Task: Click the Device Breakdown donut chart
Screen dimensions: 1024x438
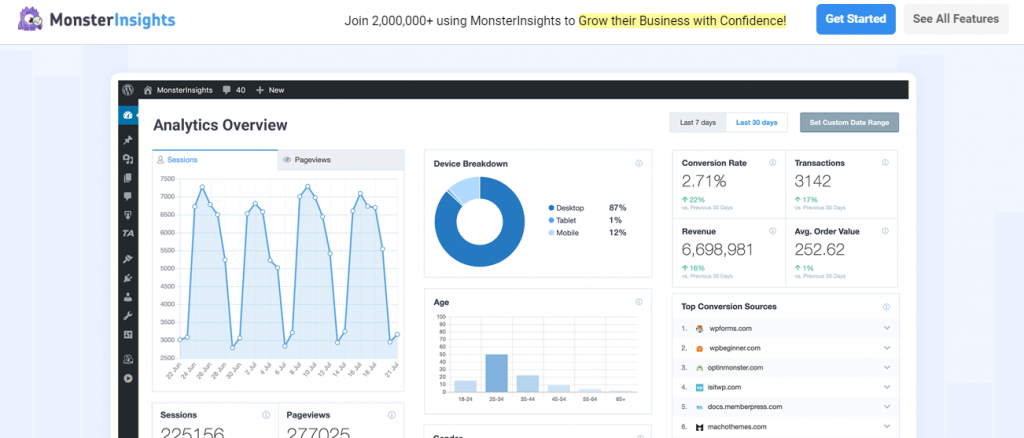Action: point(480,221)
